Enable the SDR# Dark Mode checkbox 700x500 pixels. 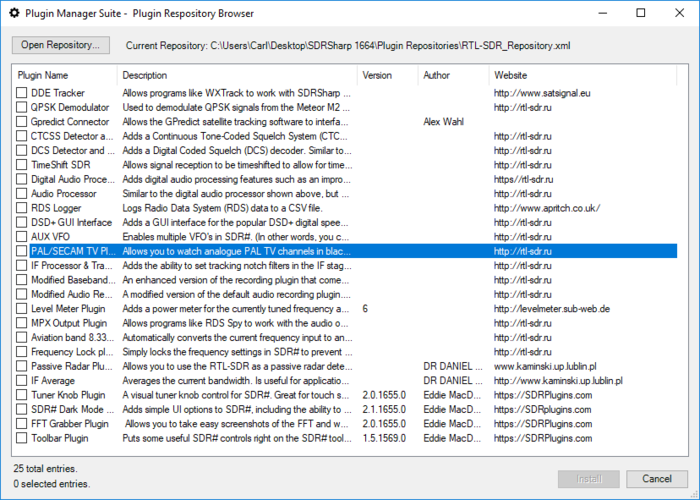[21, 409]
